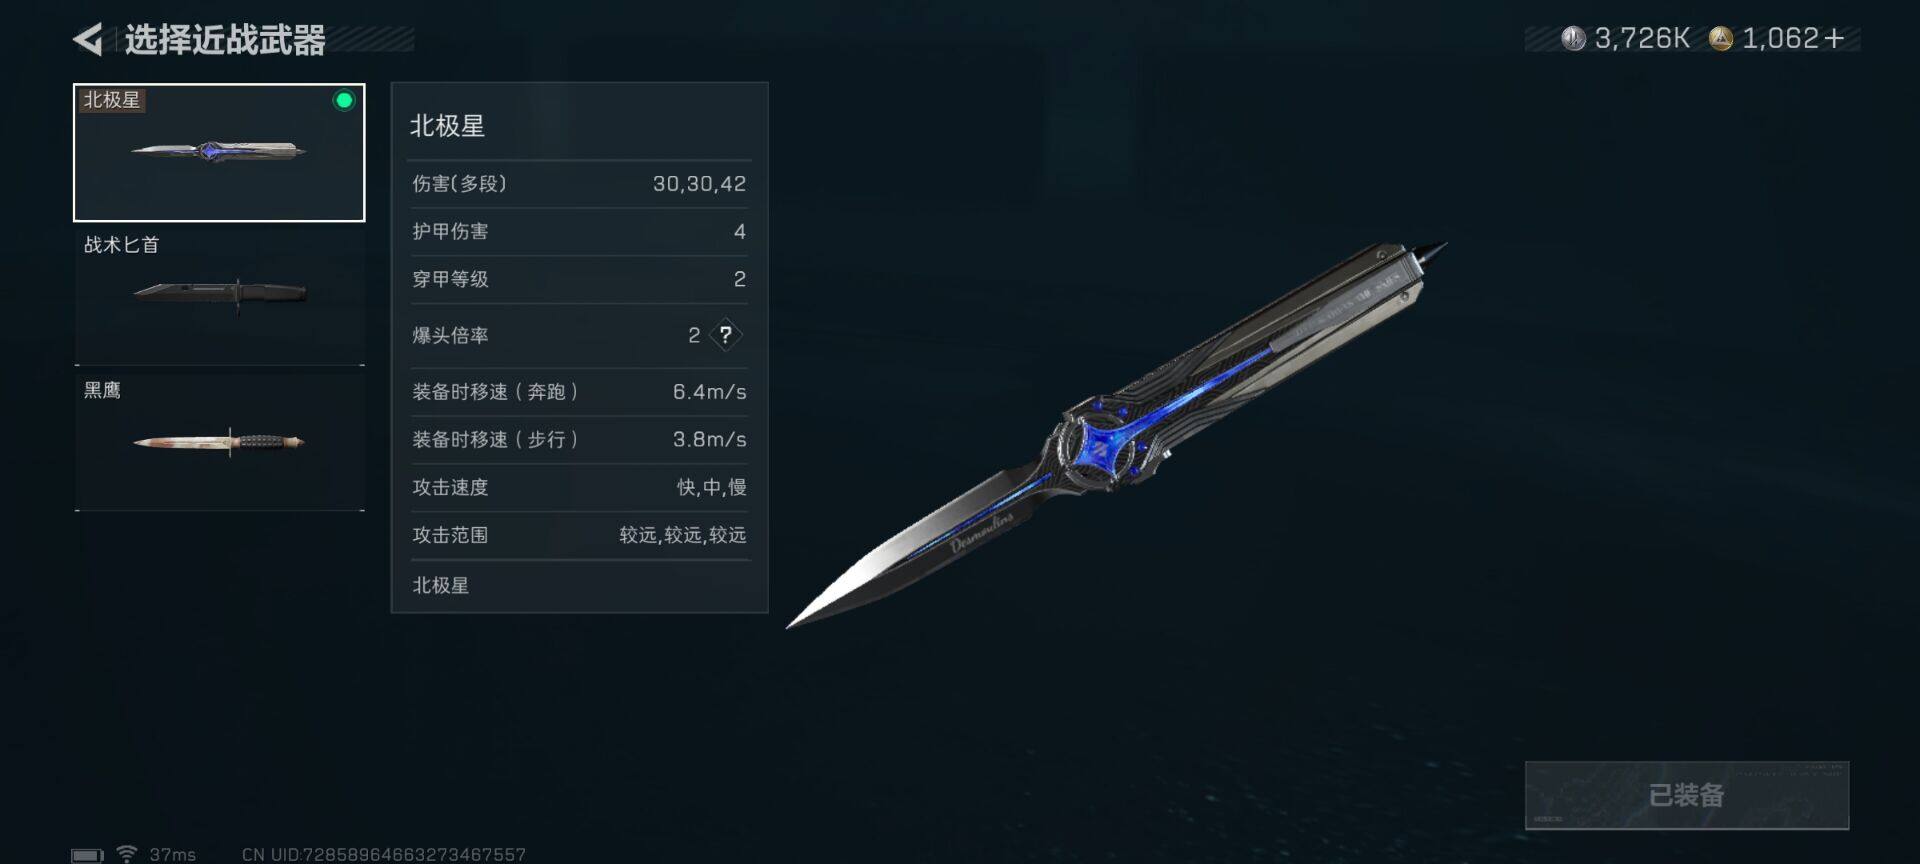Click the UID text at bottom
This screenshot has height=864, width=1920.
pyautogui.click(x=383, y=854)
